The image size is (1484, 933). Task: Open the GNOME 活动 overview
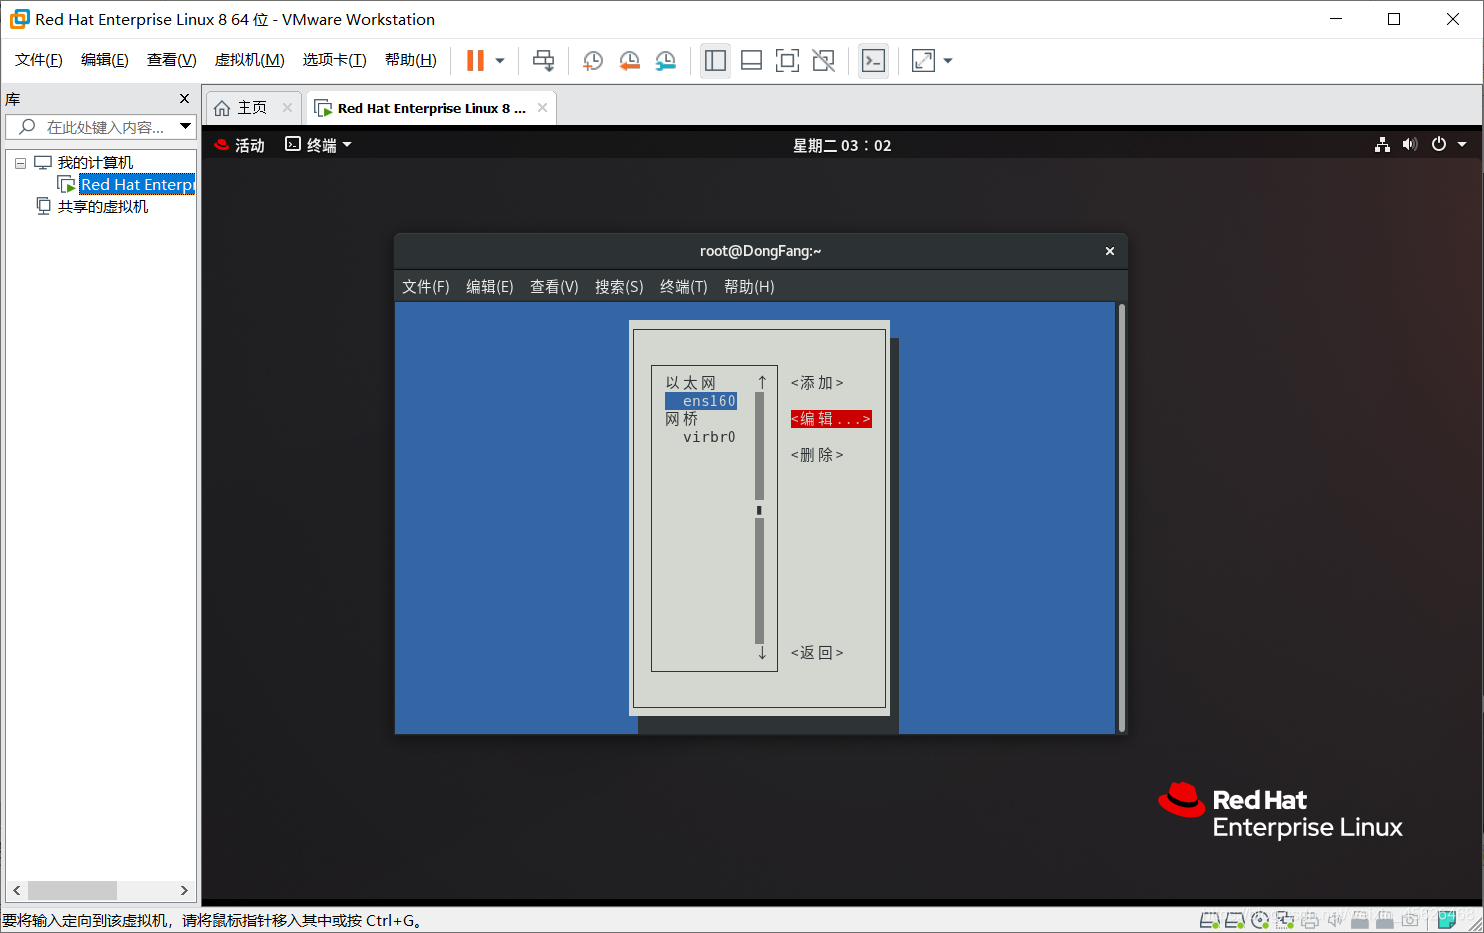[x=239, y=145]
